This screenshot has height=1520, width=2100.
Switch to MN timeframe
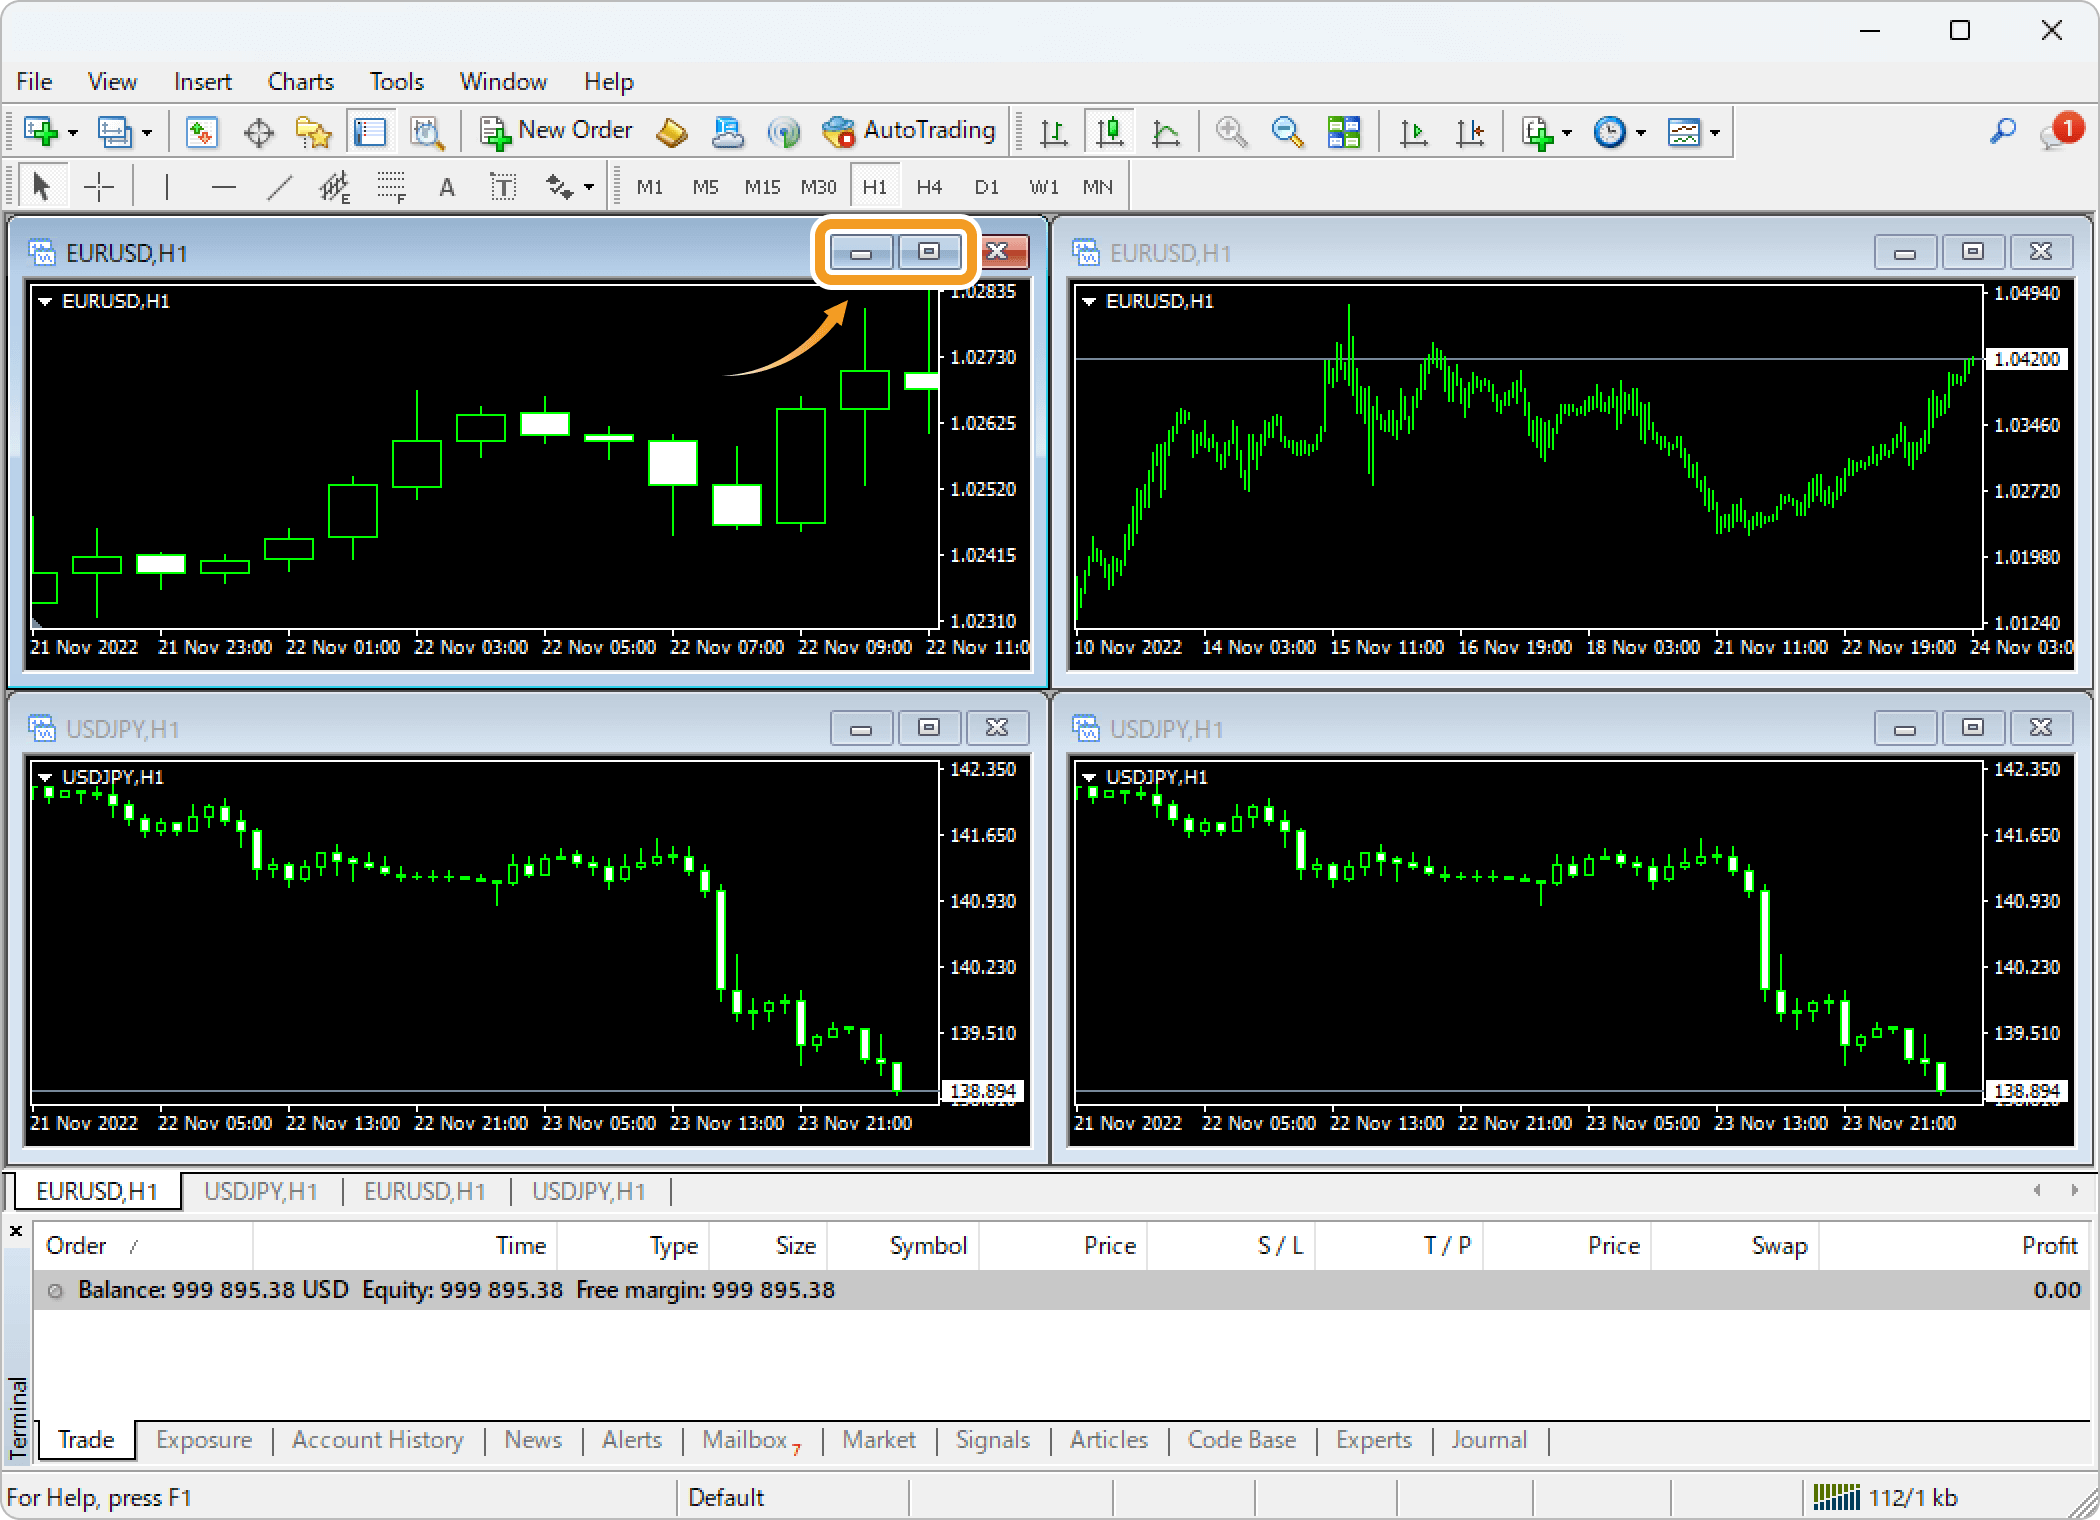1097,187
